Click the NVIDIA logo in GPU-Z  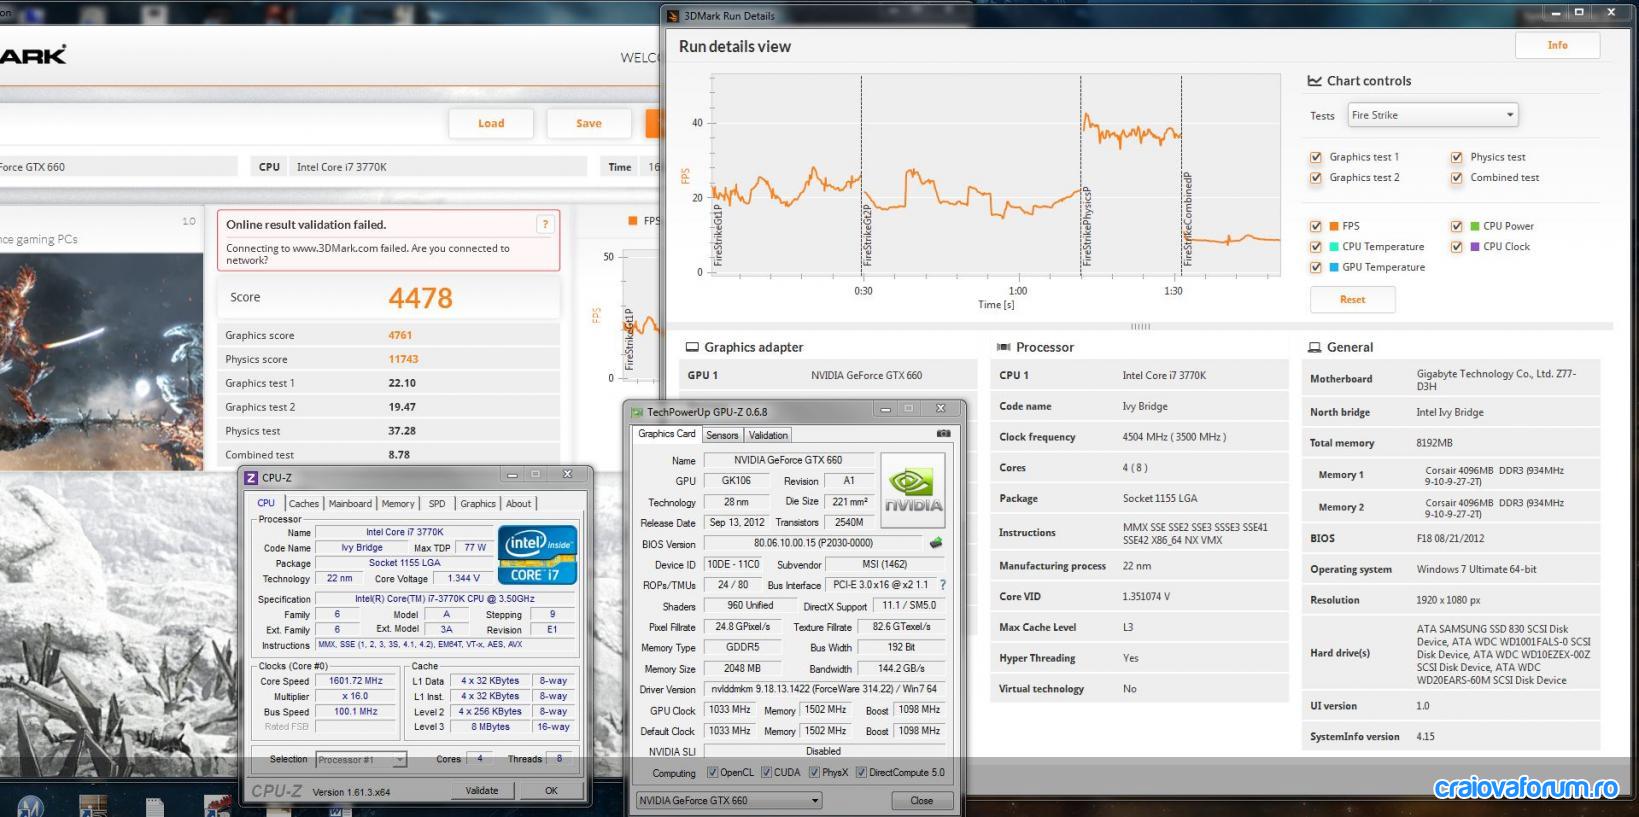[912, 490]
